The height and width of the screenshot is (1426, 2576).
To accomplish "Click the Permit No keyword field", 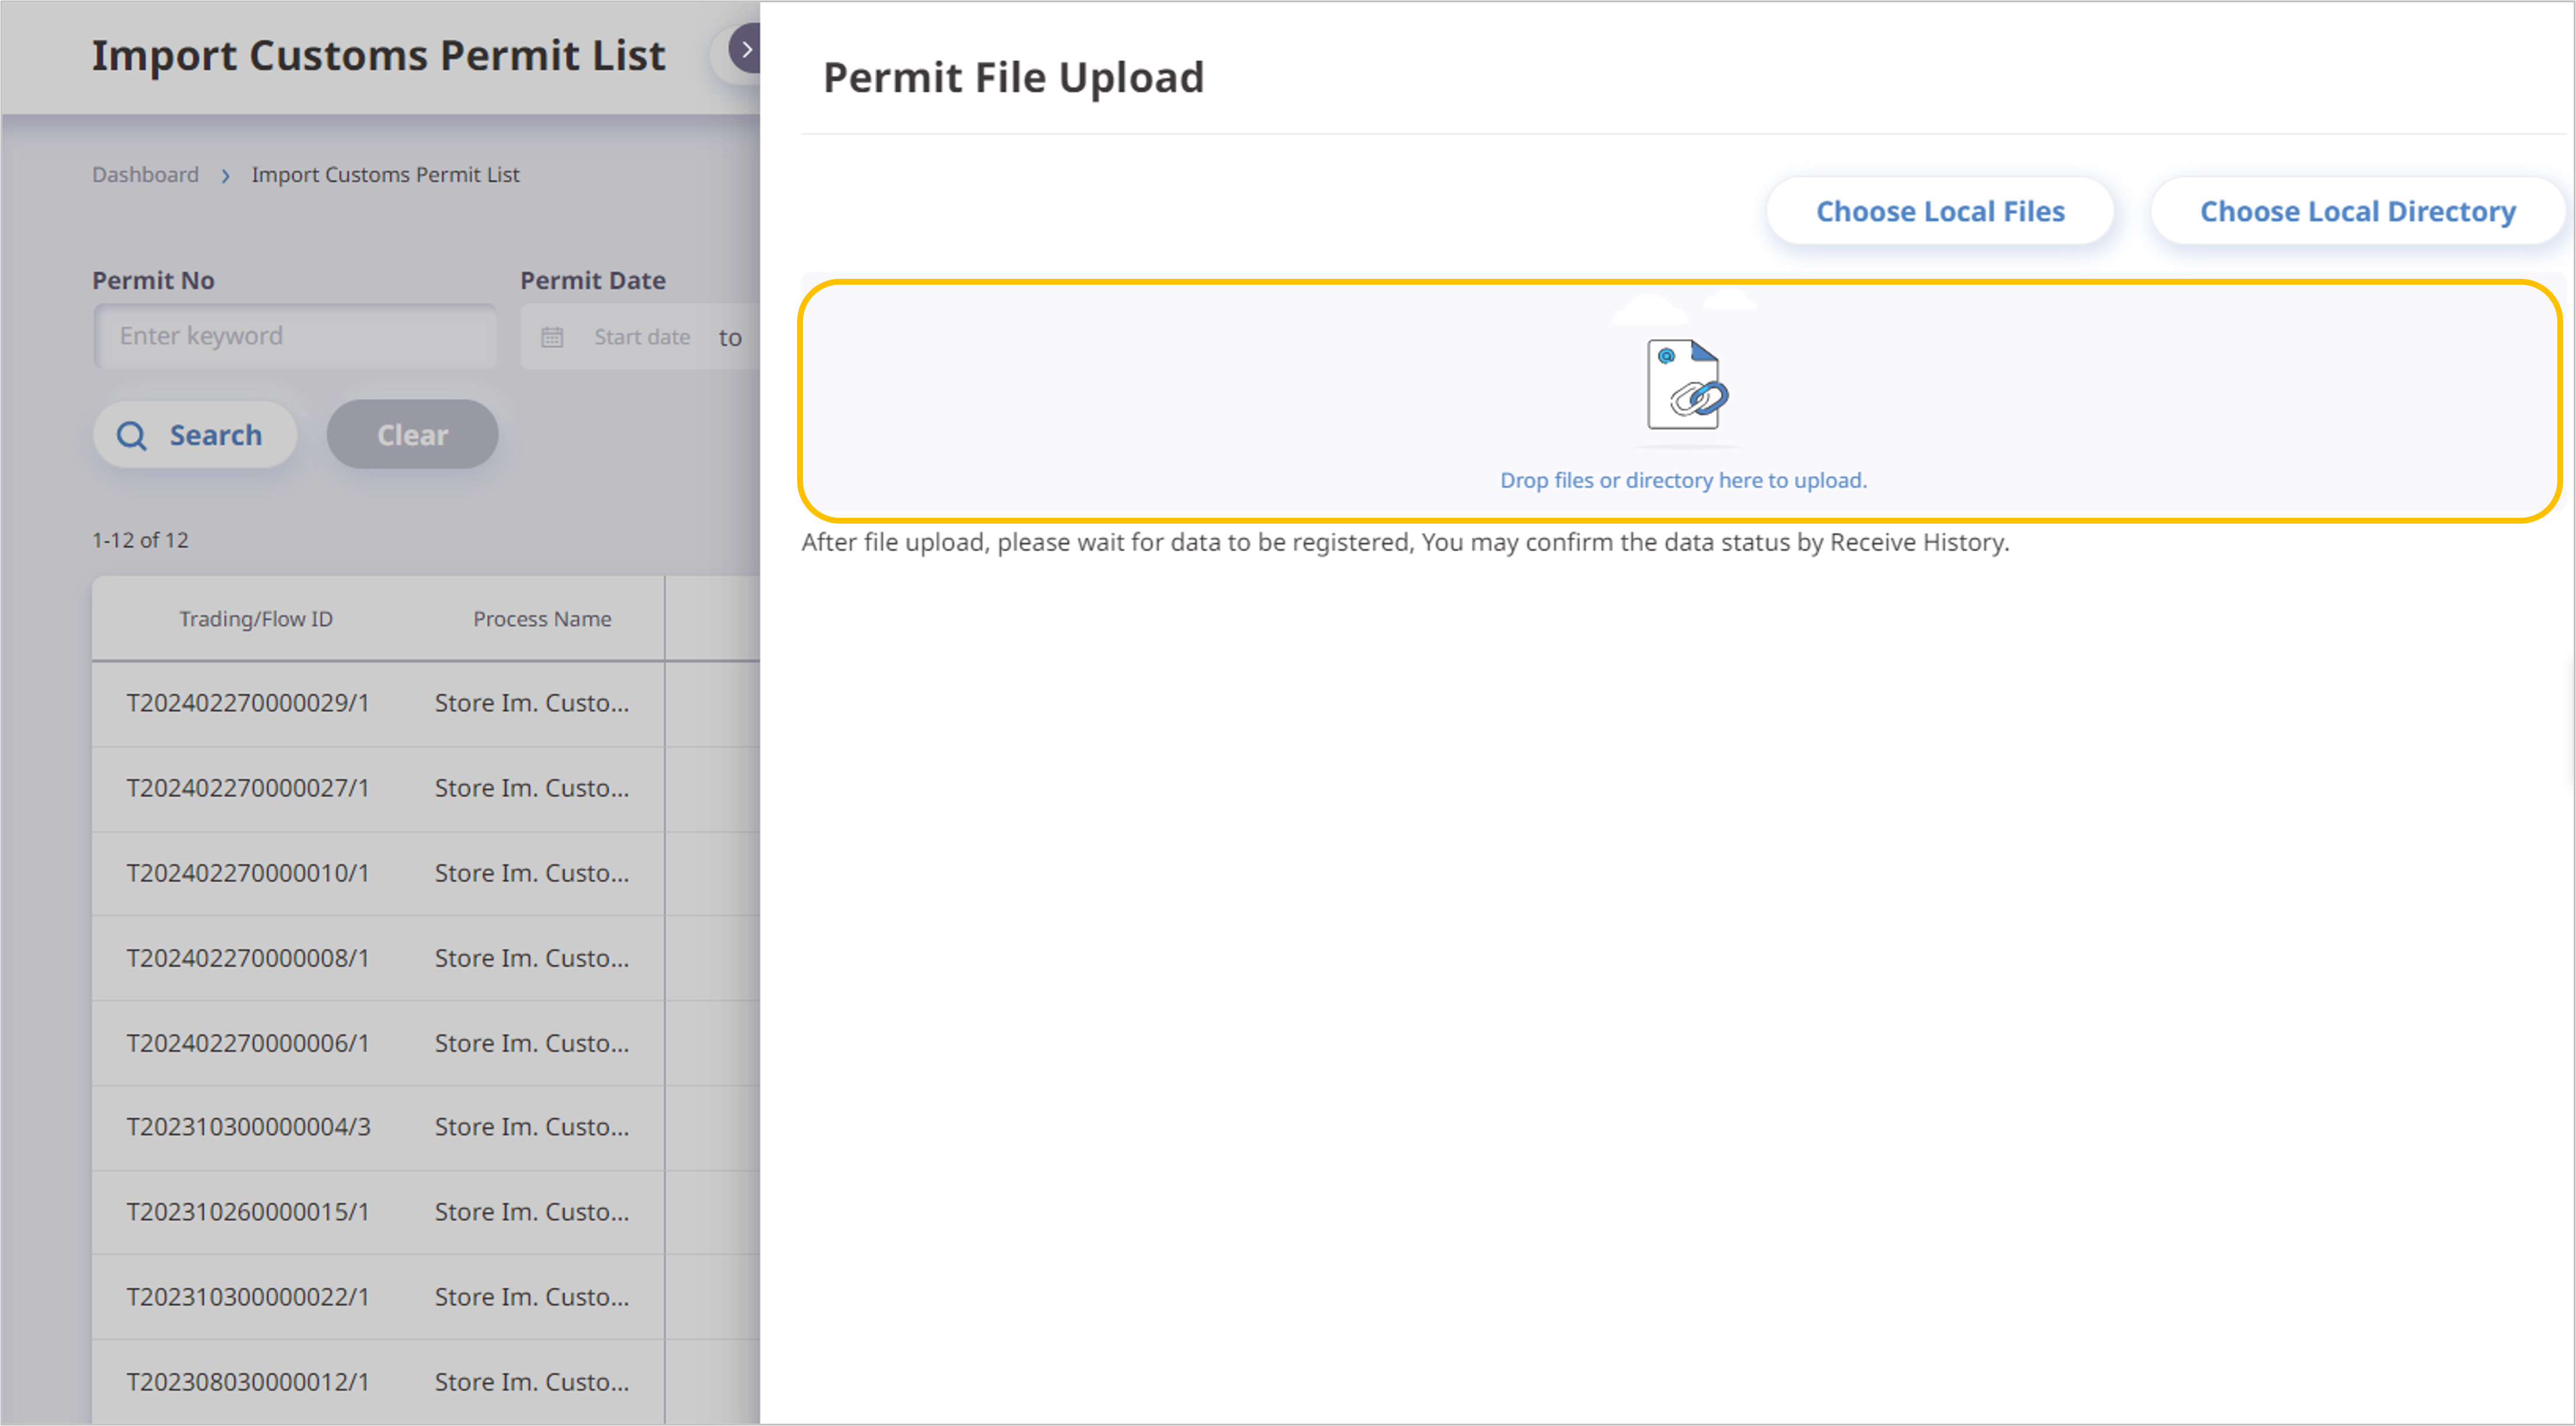I will [295, 336].
